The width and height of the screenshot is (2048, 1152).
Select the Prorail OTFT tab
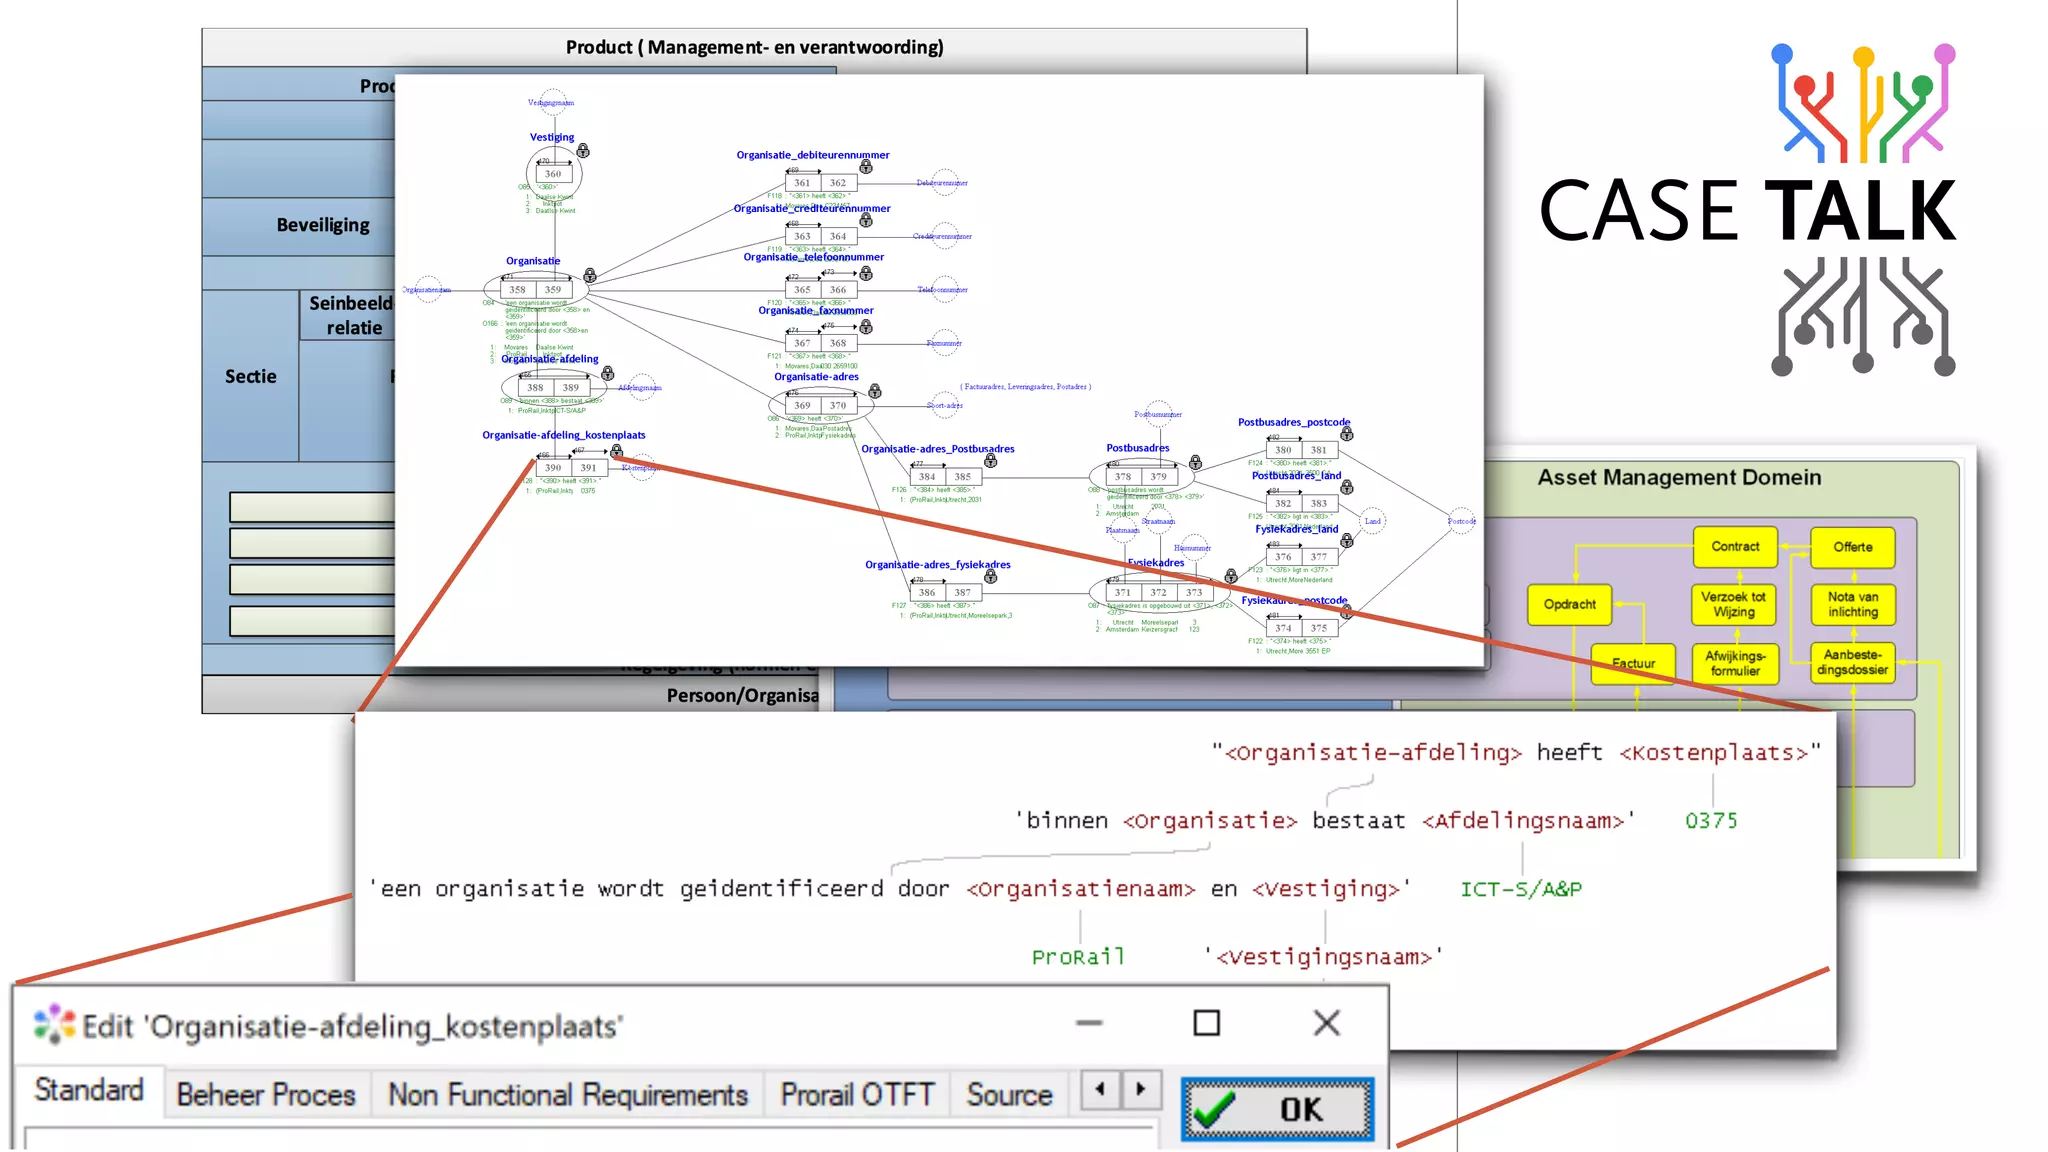pyautogui.click(x=857, y=1095)
